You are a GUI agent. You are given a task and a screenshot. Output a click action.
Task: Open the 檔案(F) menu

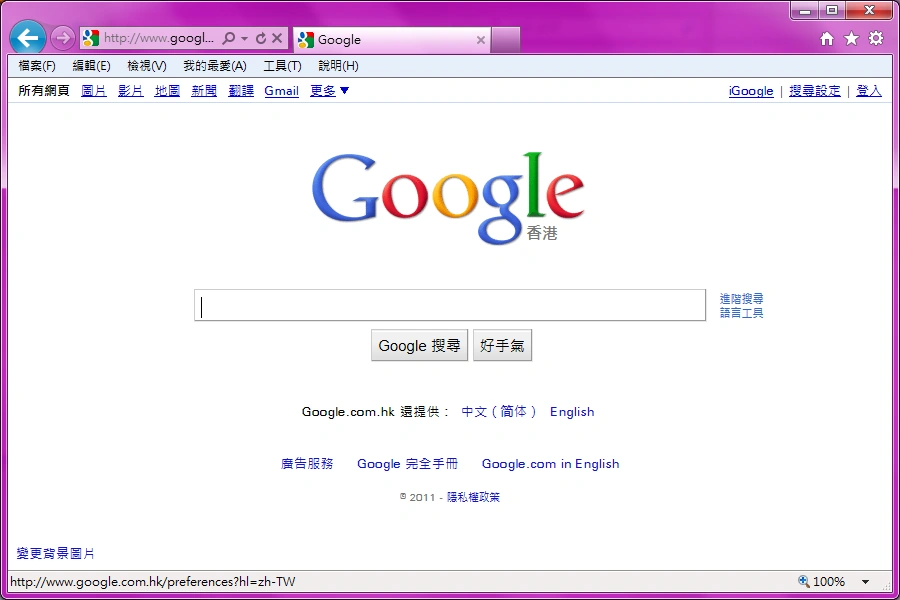(37, 66)
